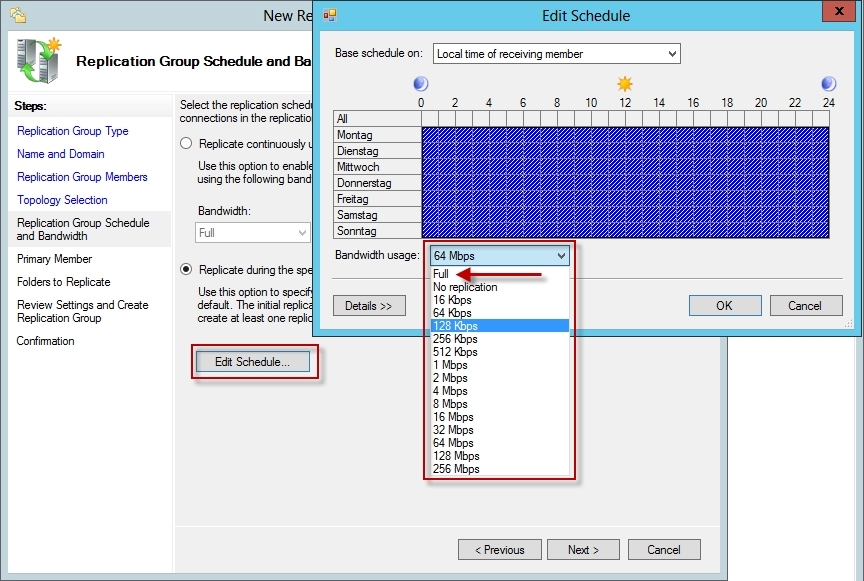The width and height of the screenshot is (864, 581).
Task: Click the Folders to Replicate step
Action: click(64, 282)
